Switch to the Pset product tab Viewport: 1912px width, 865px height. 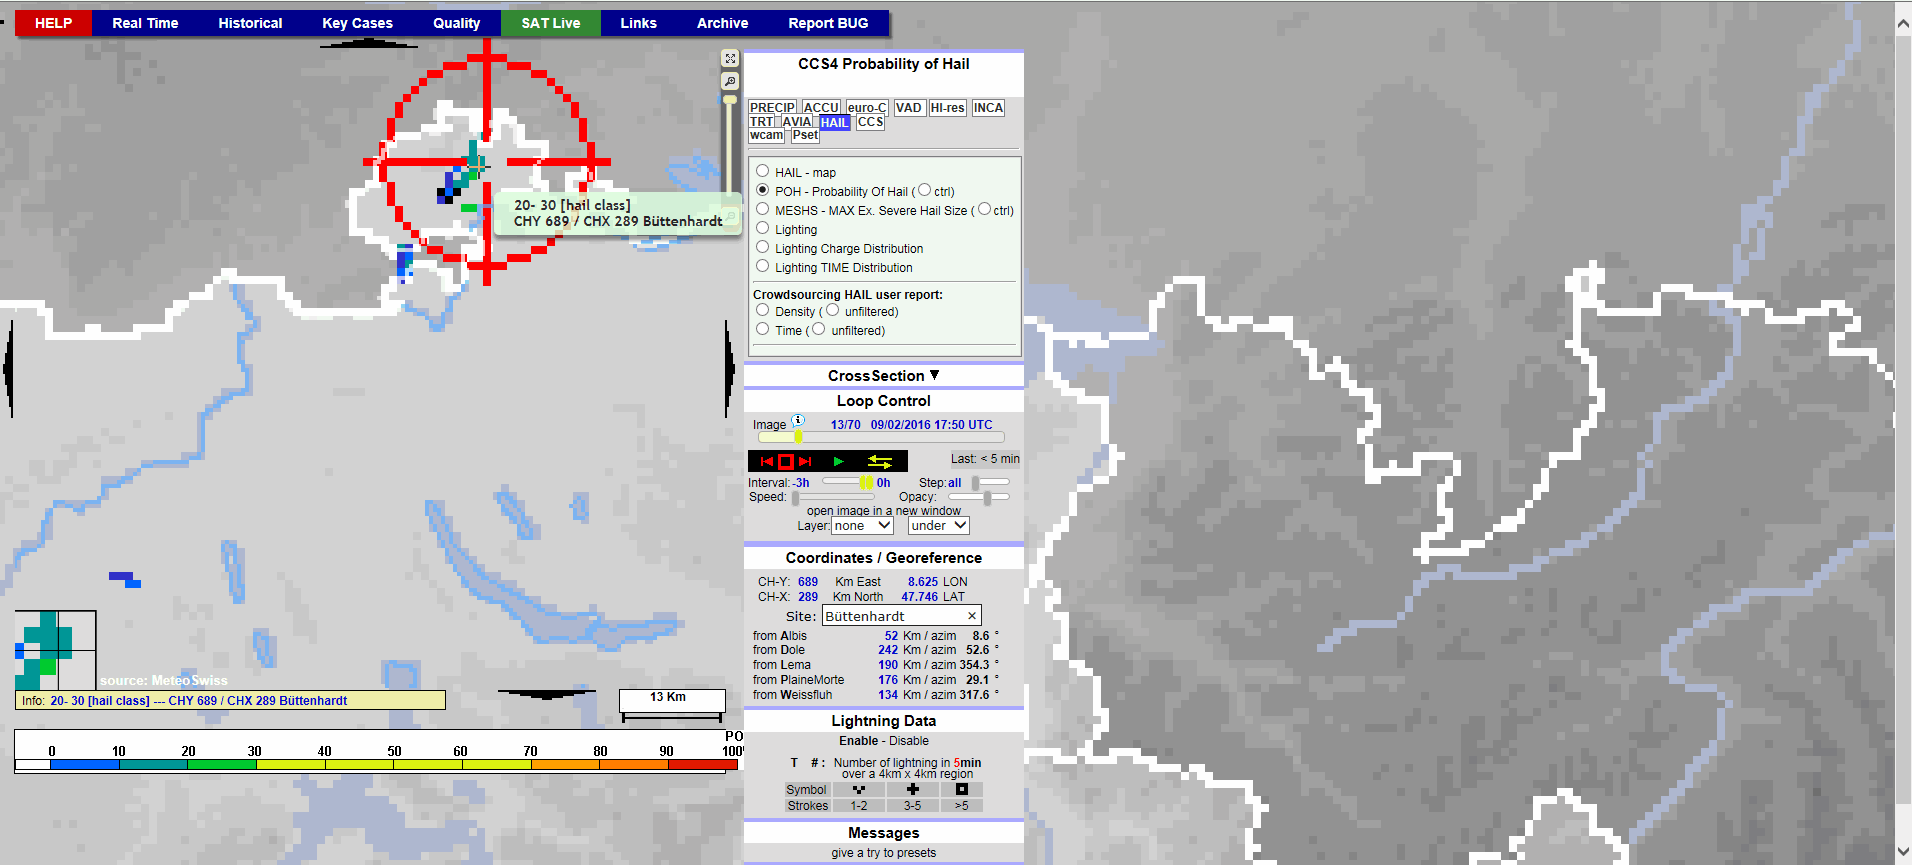click(x=805, y=135)
